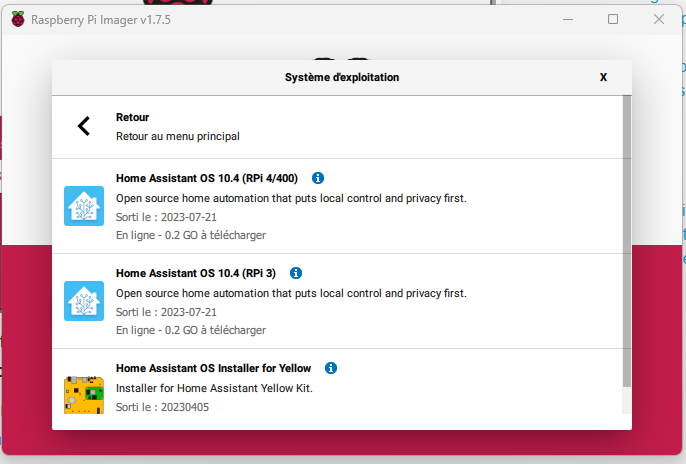Click the back chevron arrow icon
The height and width of the screenshot is (464, 686).
84,126
